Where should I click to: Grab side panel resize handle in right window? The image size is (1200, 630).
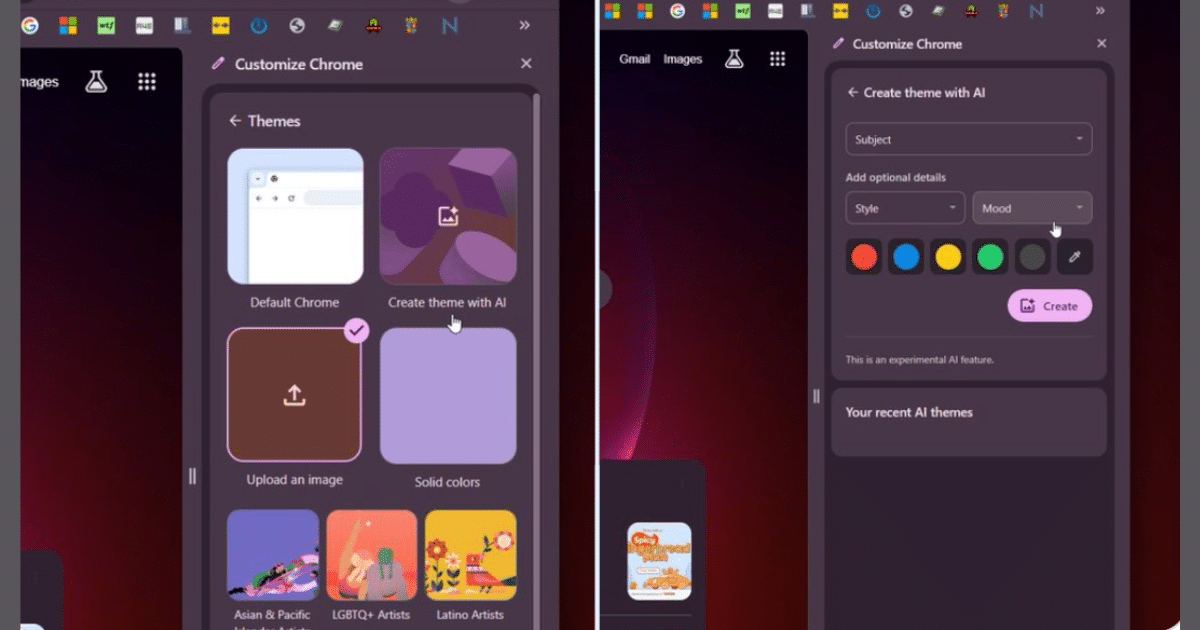[816, 396]
